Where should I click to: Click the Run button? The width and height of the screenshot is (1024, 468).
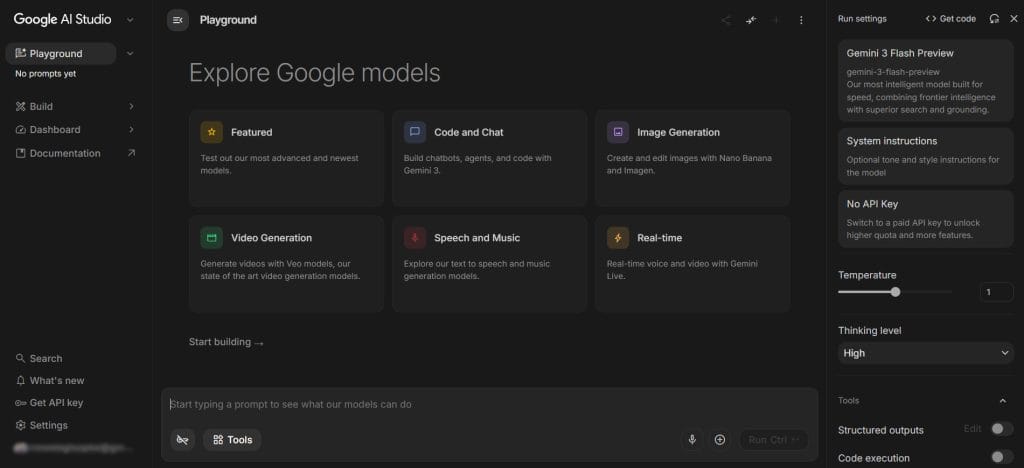773,440
